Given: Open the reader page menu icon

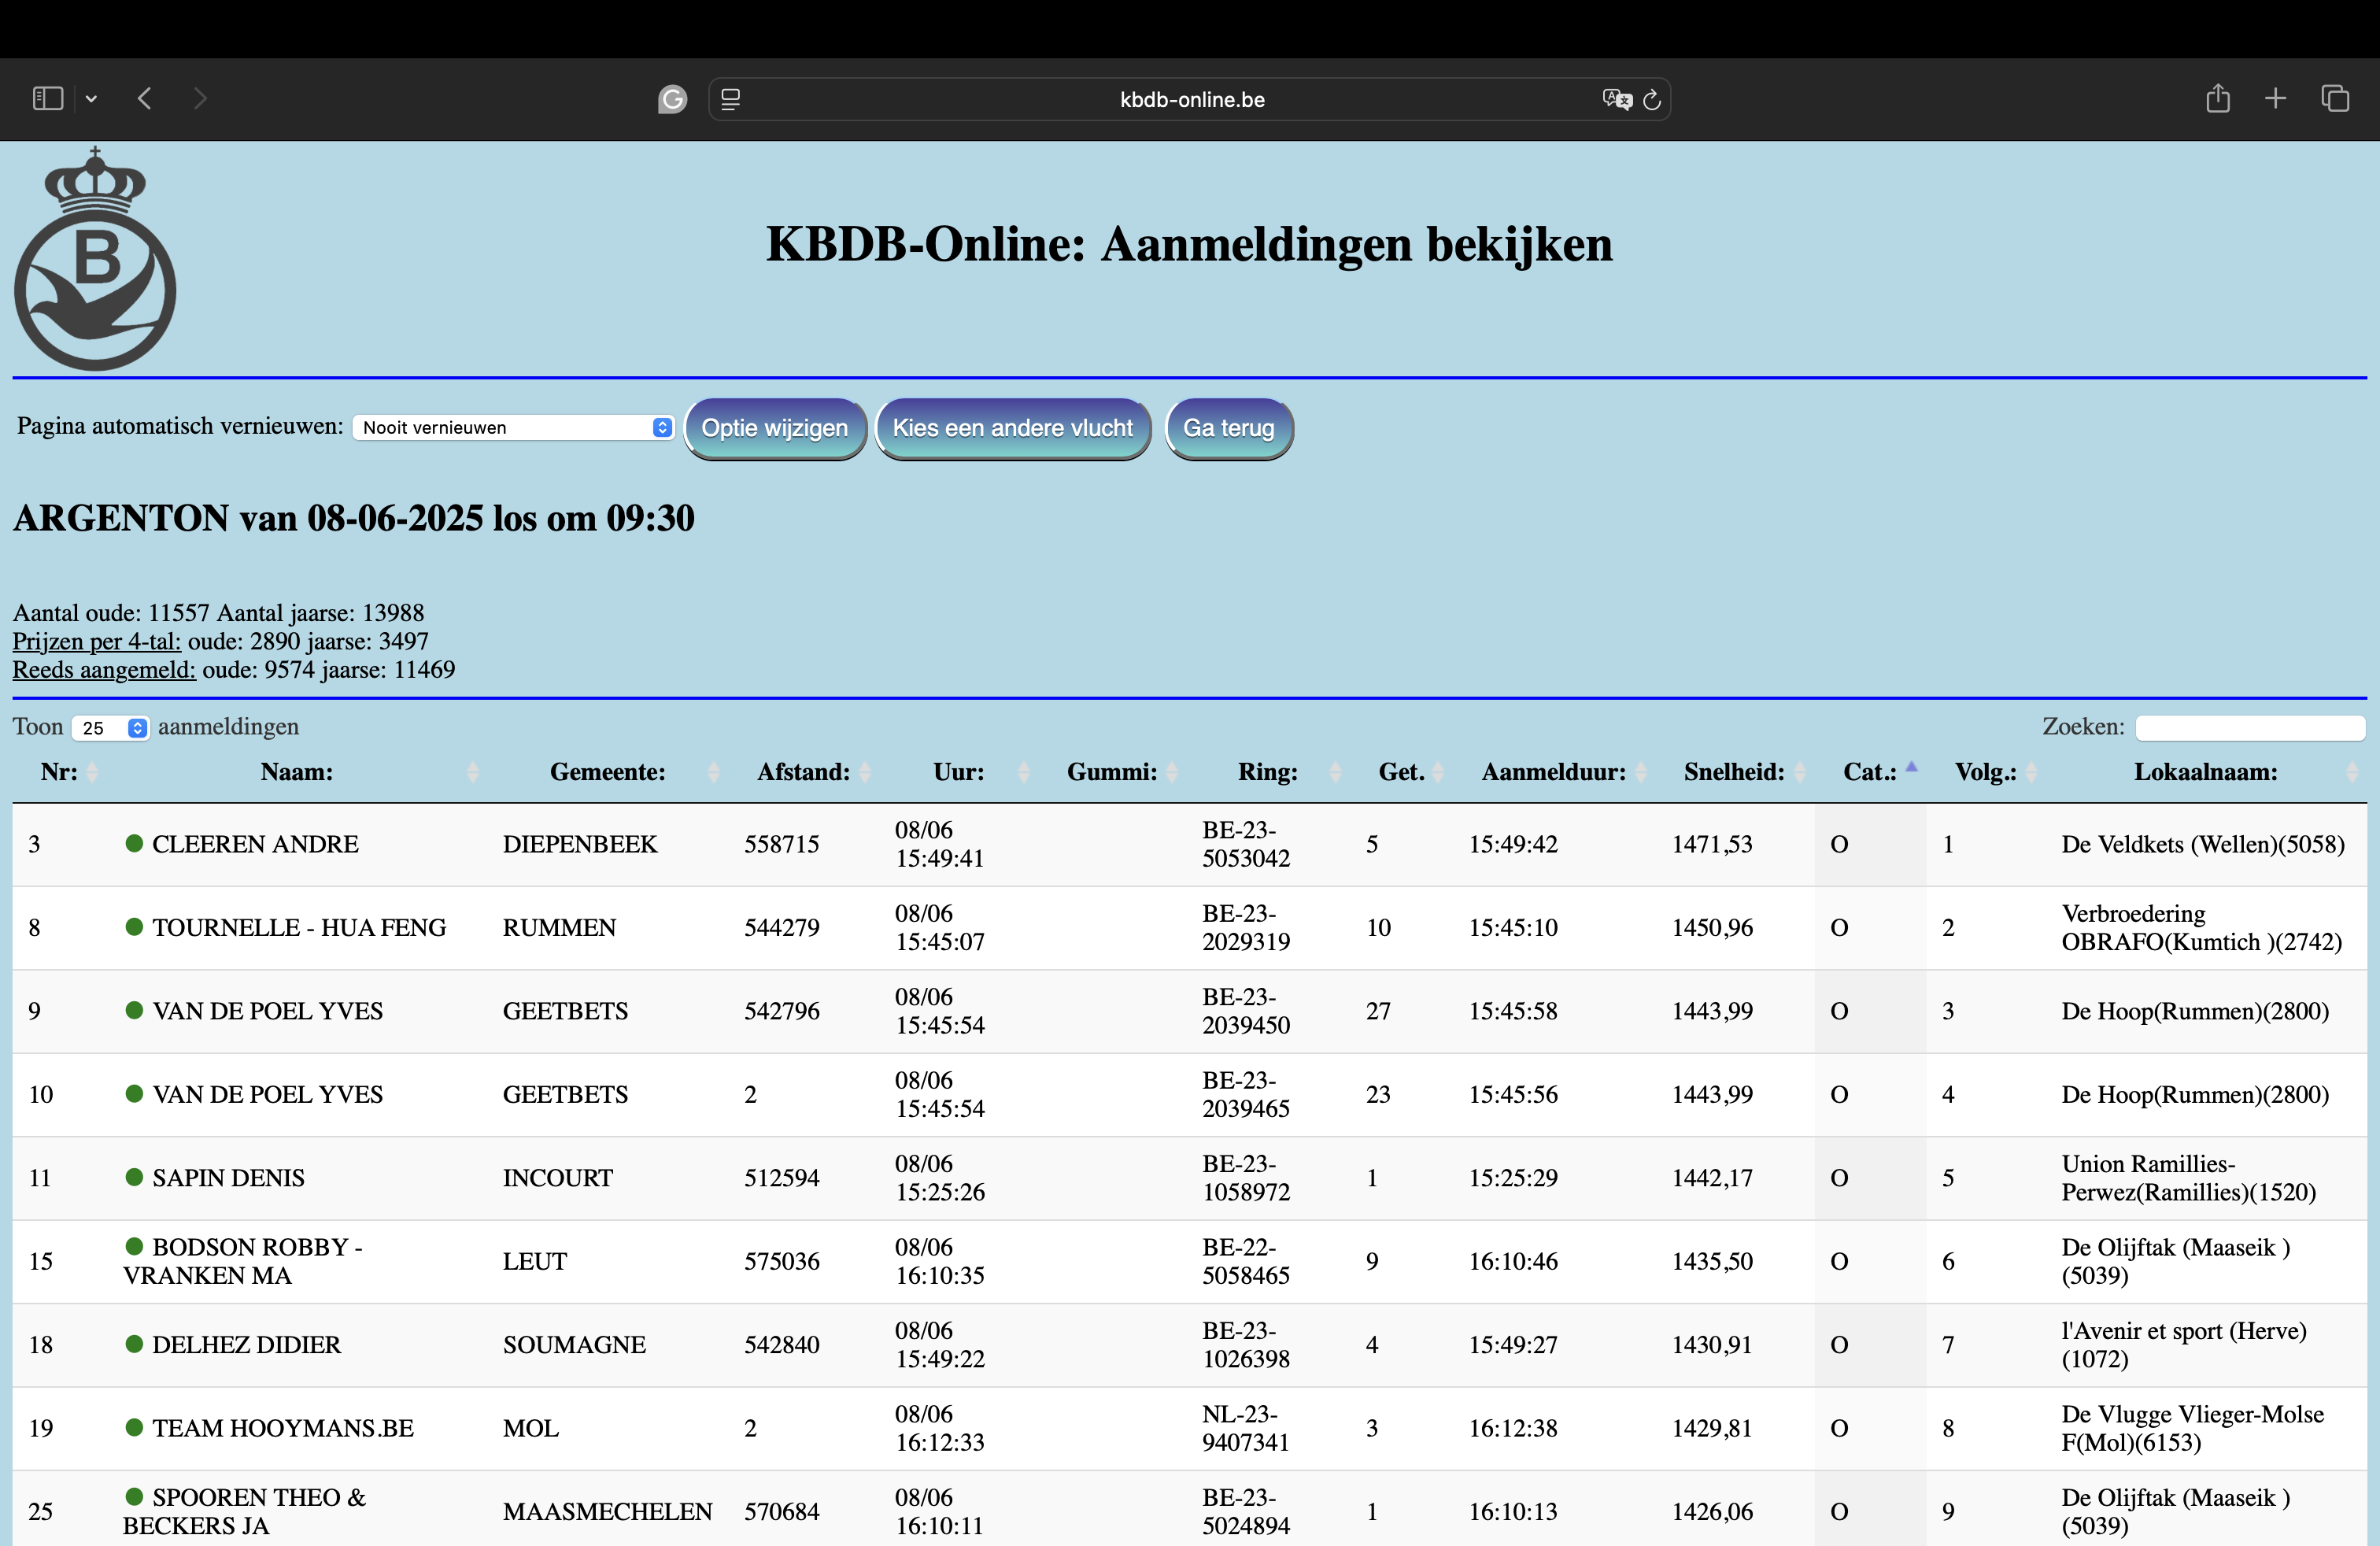Looking at the screenshot, I should [x=731, y=99].
